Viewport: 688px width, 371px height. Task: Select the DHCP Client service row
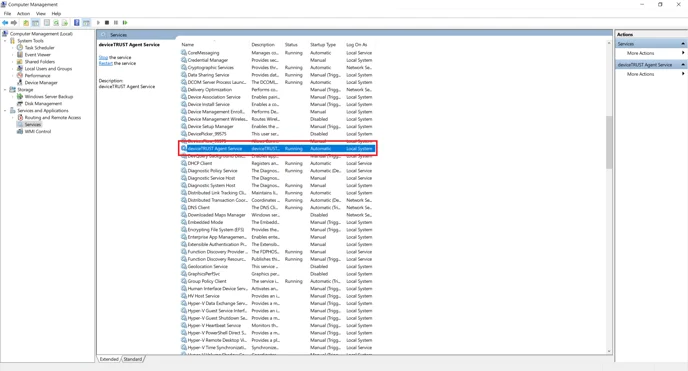point(278,163)
